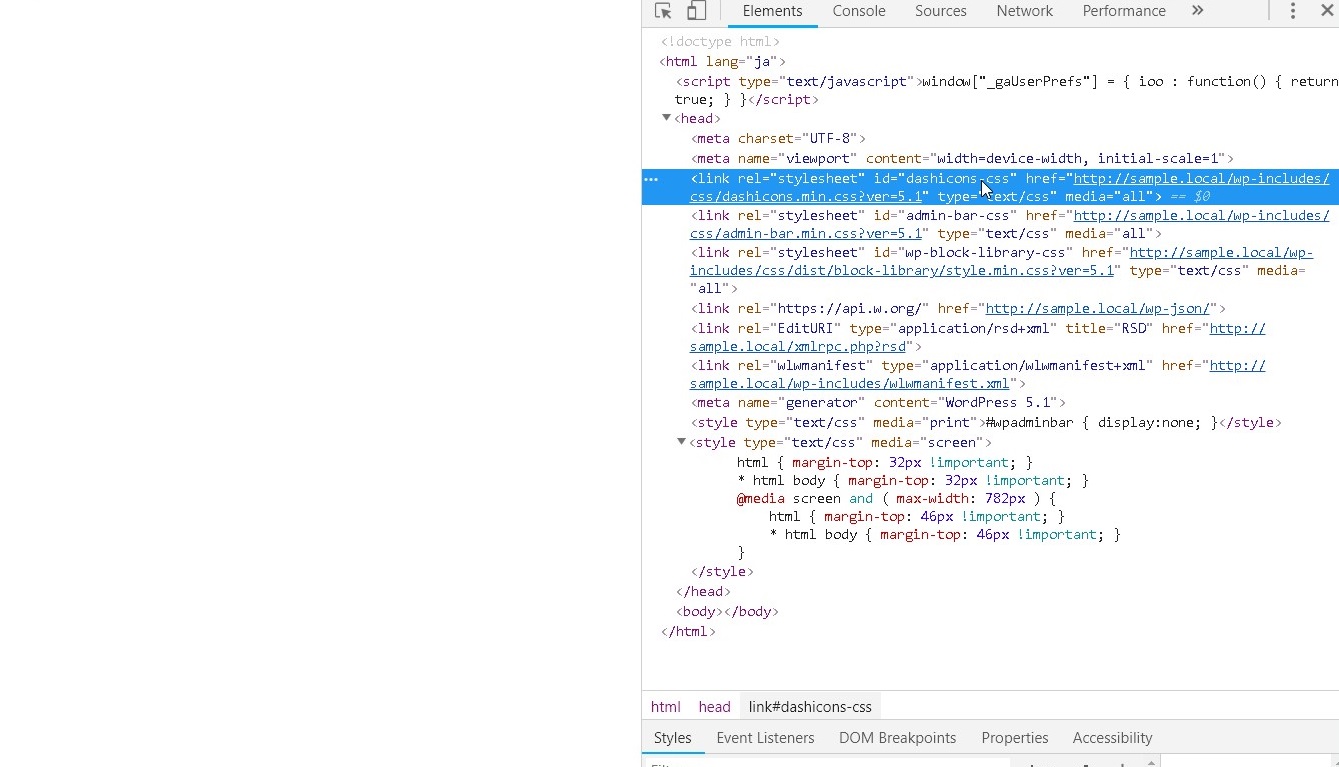Image resolution: width=1339 pixels, height=767 pixels.
Task: Open the customize DevTools three-dot menu
Action: [x=1293, y=11]
